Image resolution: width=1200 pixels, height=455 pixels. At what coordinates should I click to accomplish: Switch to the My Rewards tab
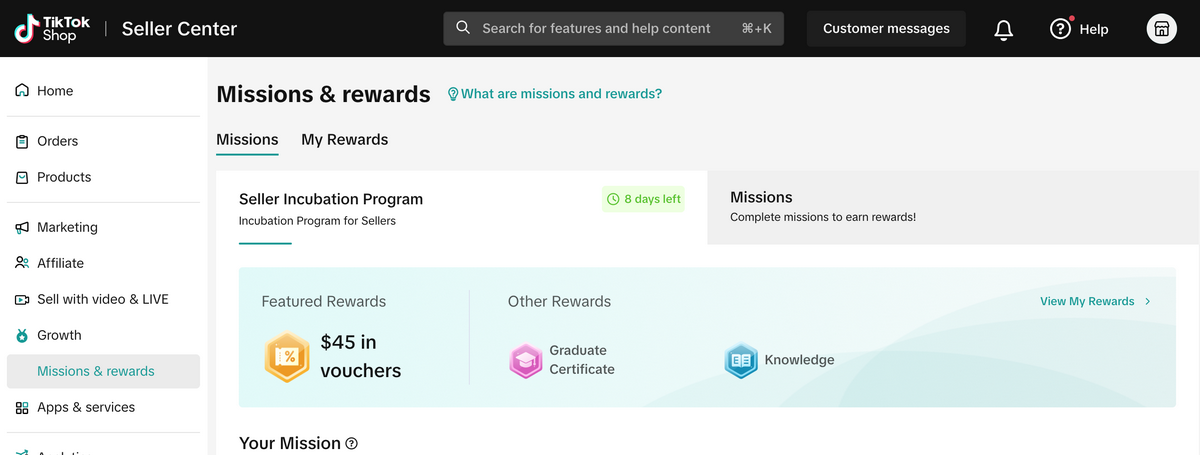coord(344,140)
